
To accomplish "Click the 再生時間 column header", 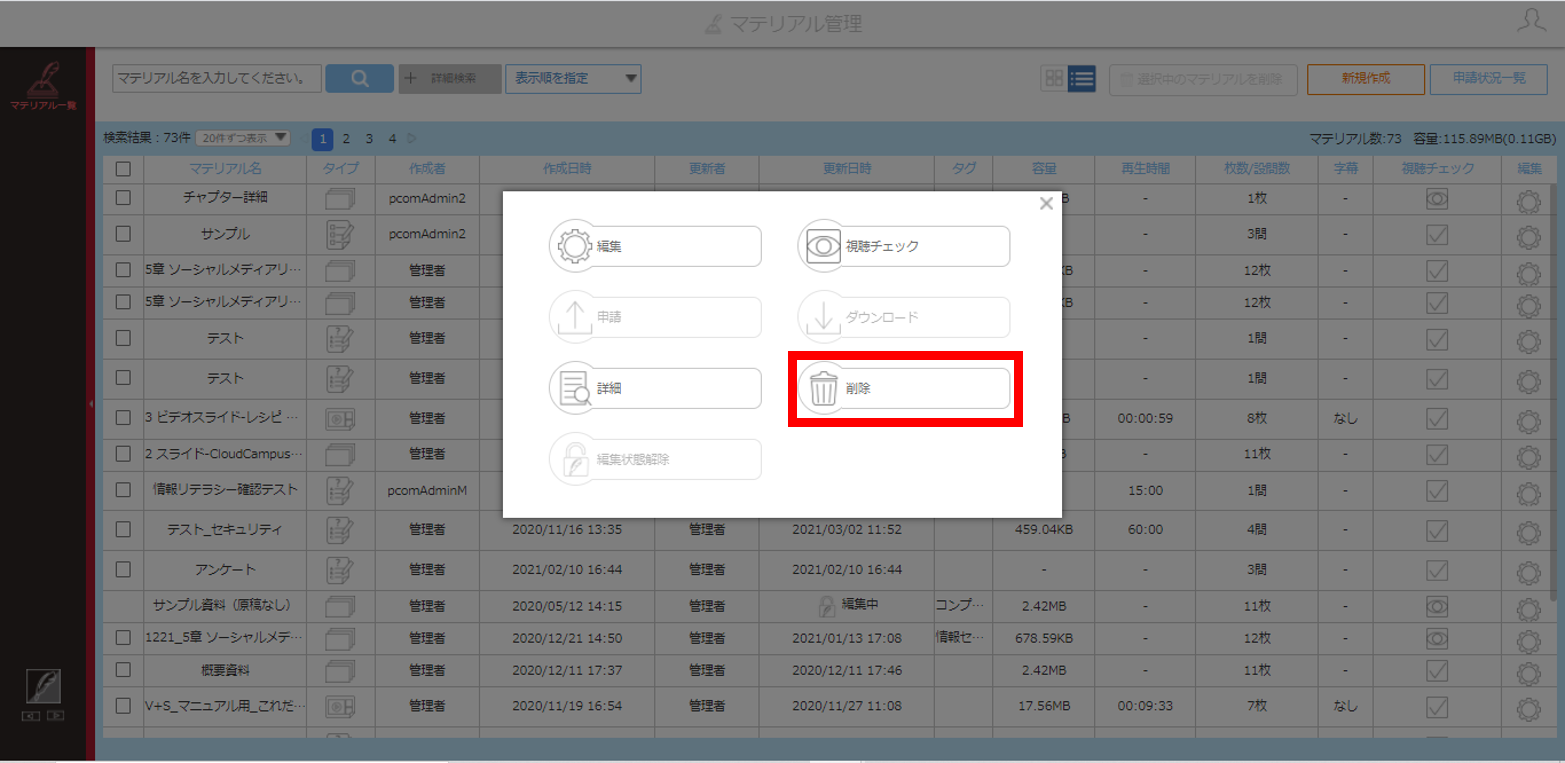I will pos(1144,169).
